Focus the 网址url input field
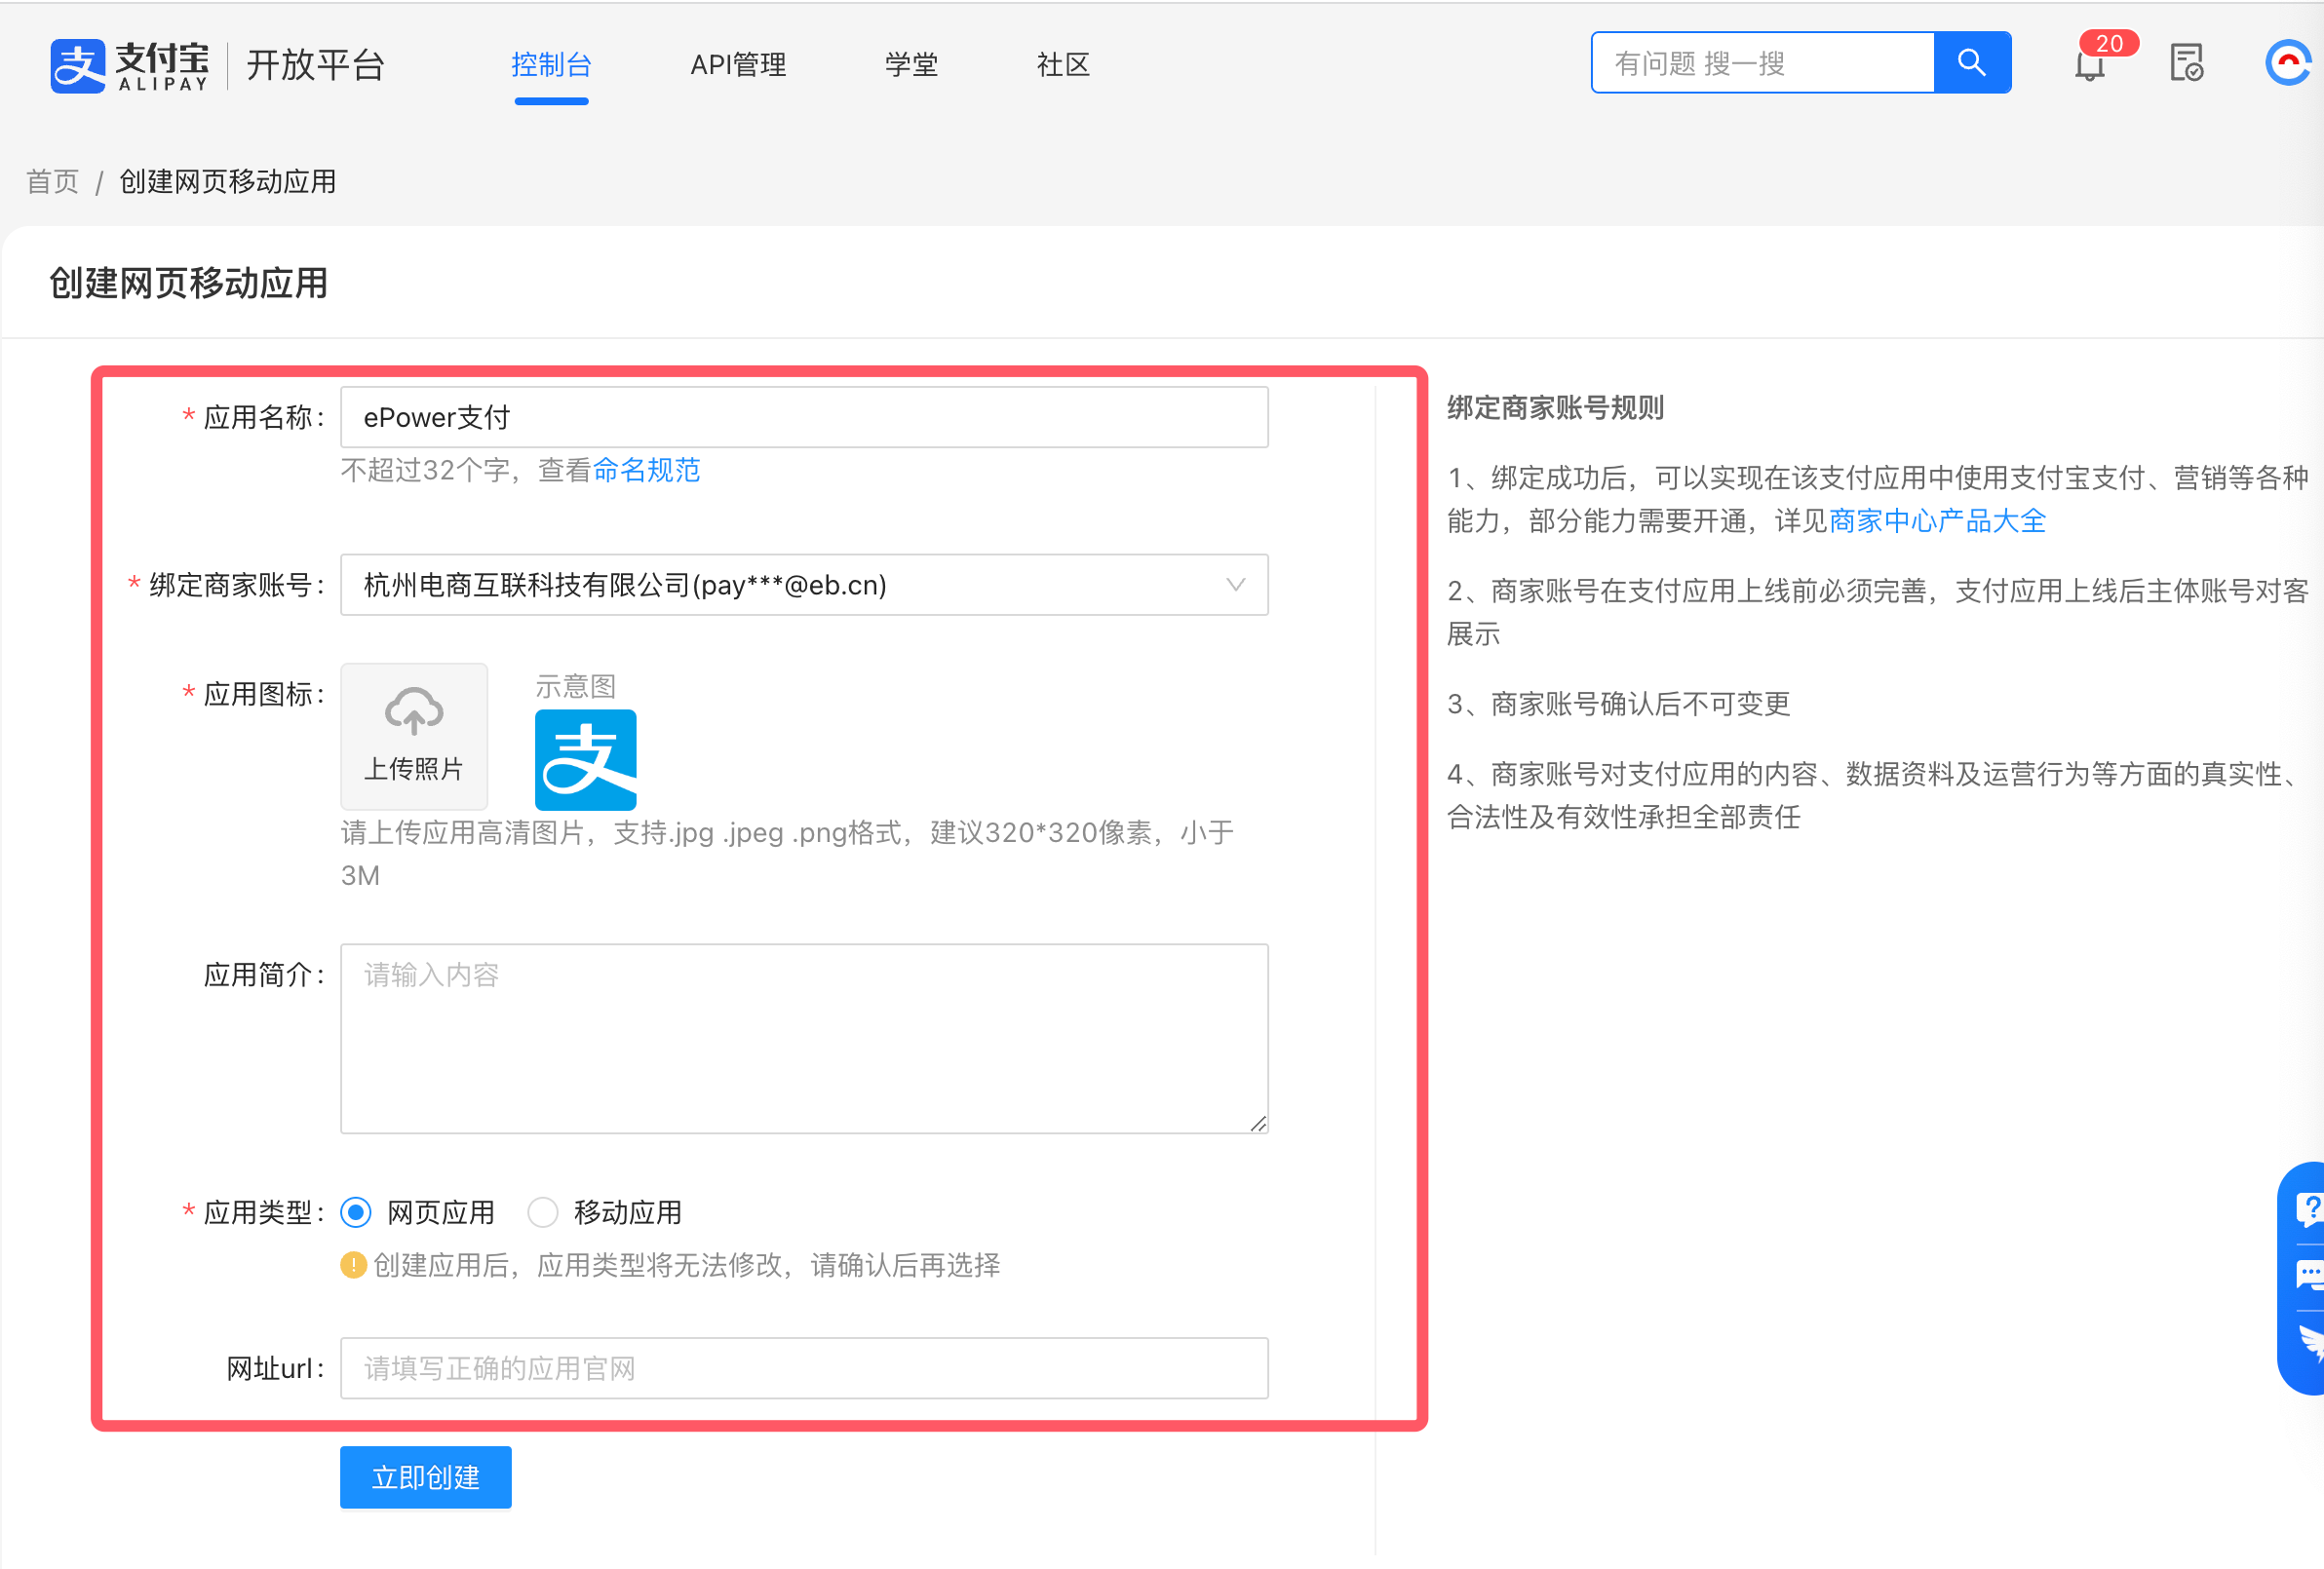This screenshot has width=2324, height=1569. 804,1368
